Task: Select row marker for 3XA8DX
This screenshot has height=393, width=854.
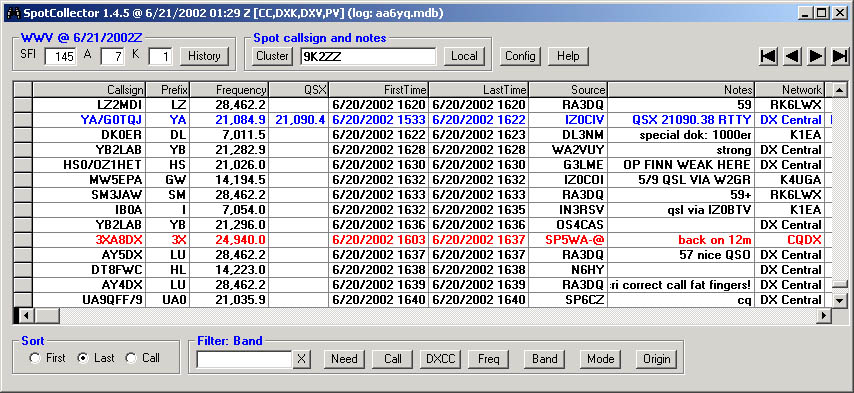Action: point(23,240)
